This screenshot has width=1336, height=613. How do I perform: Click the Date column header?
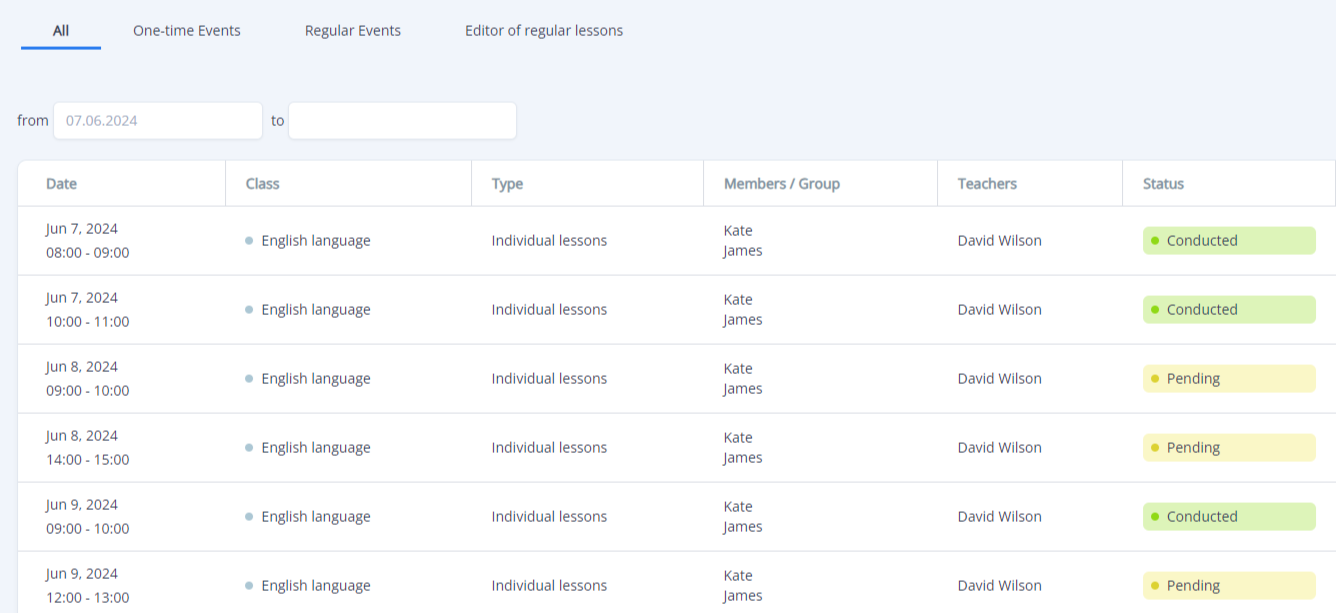click(x=61, y=184)
